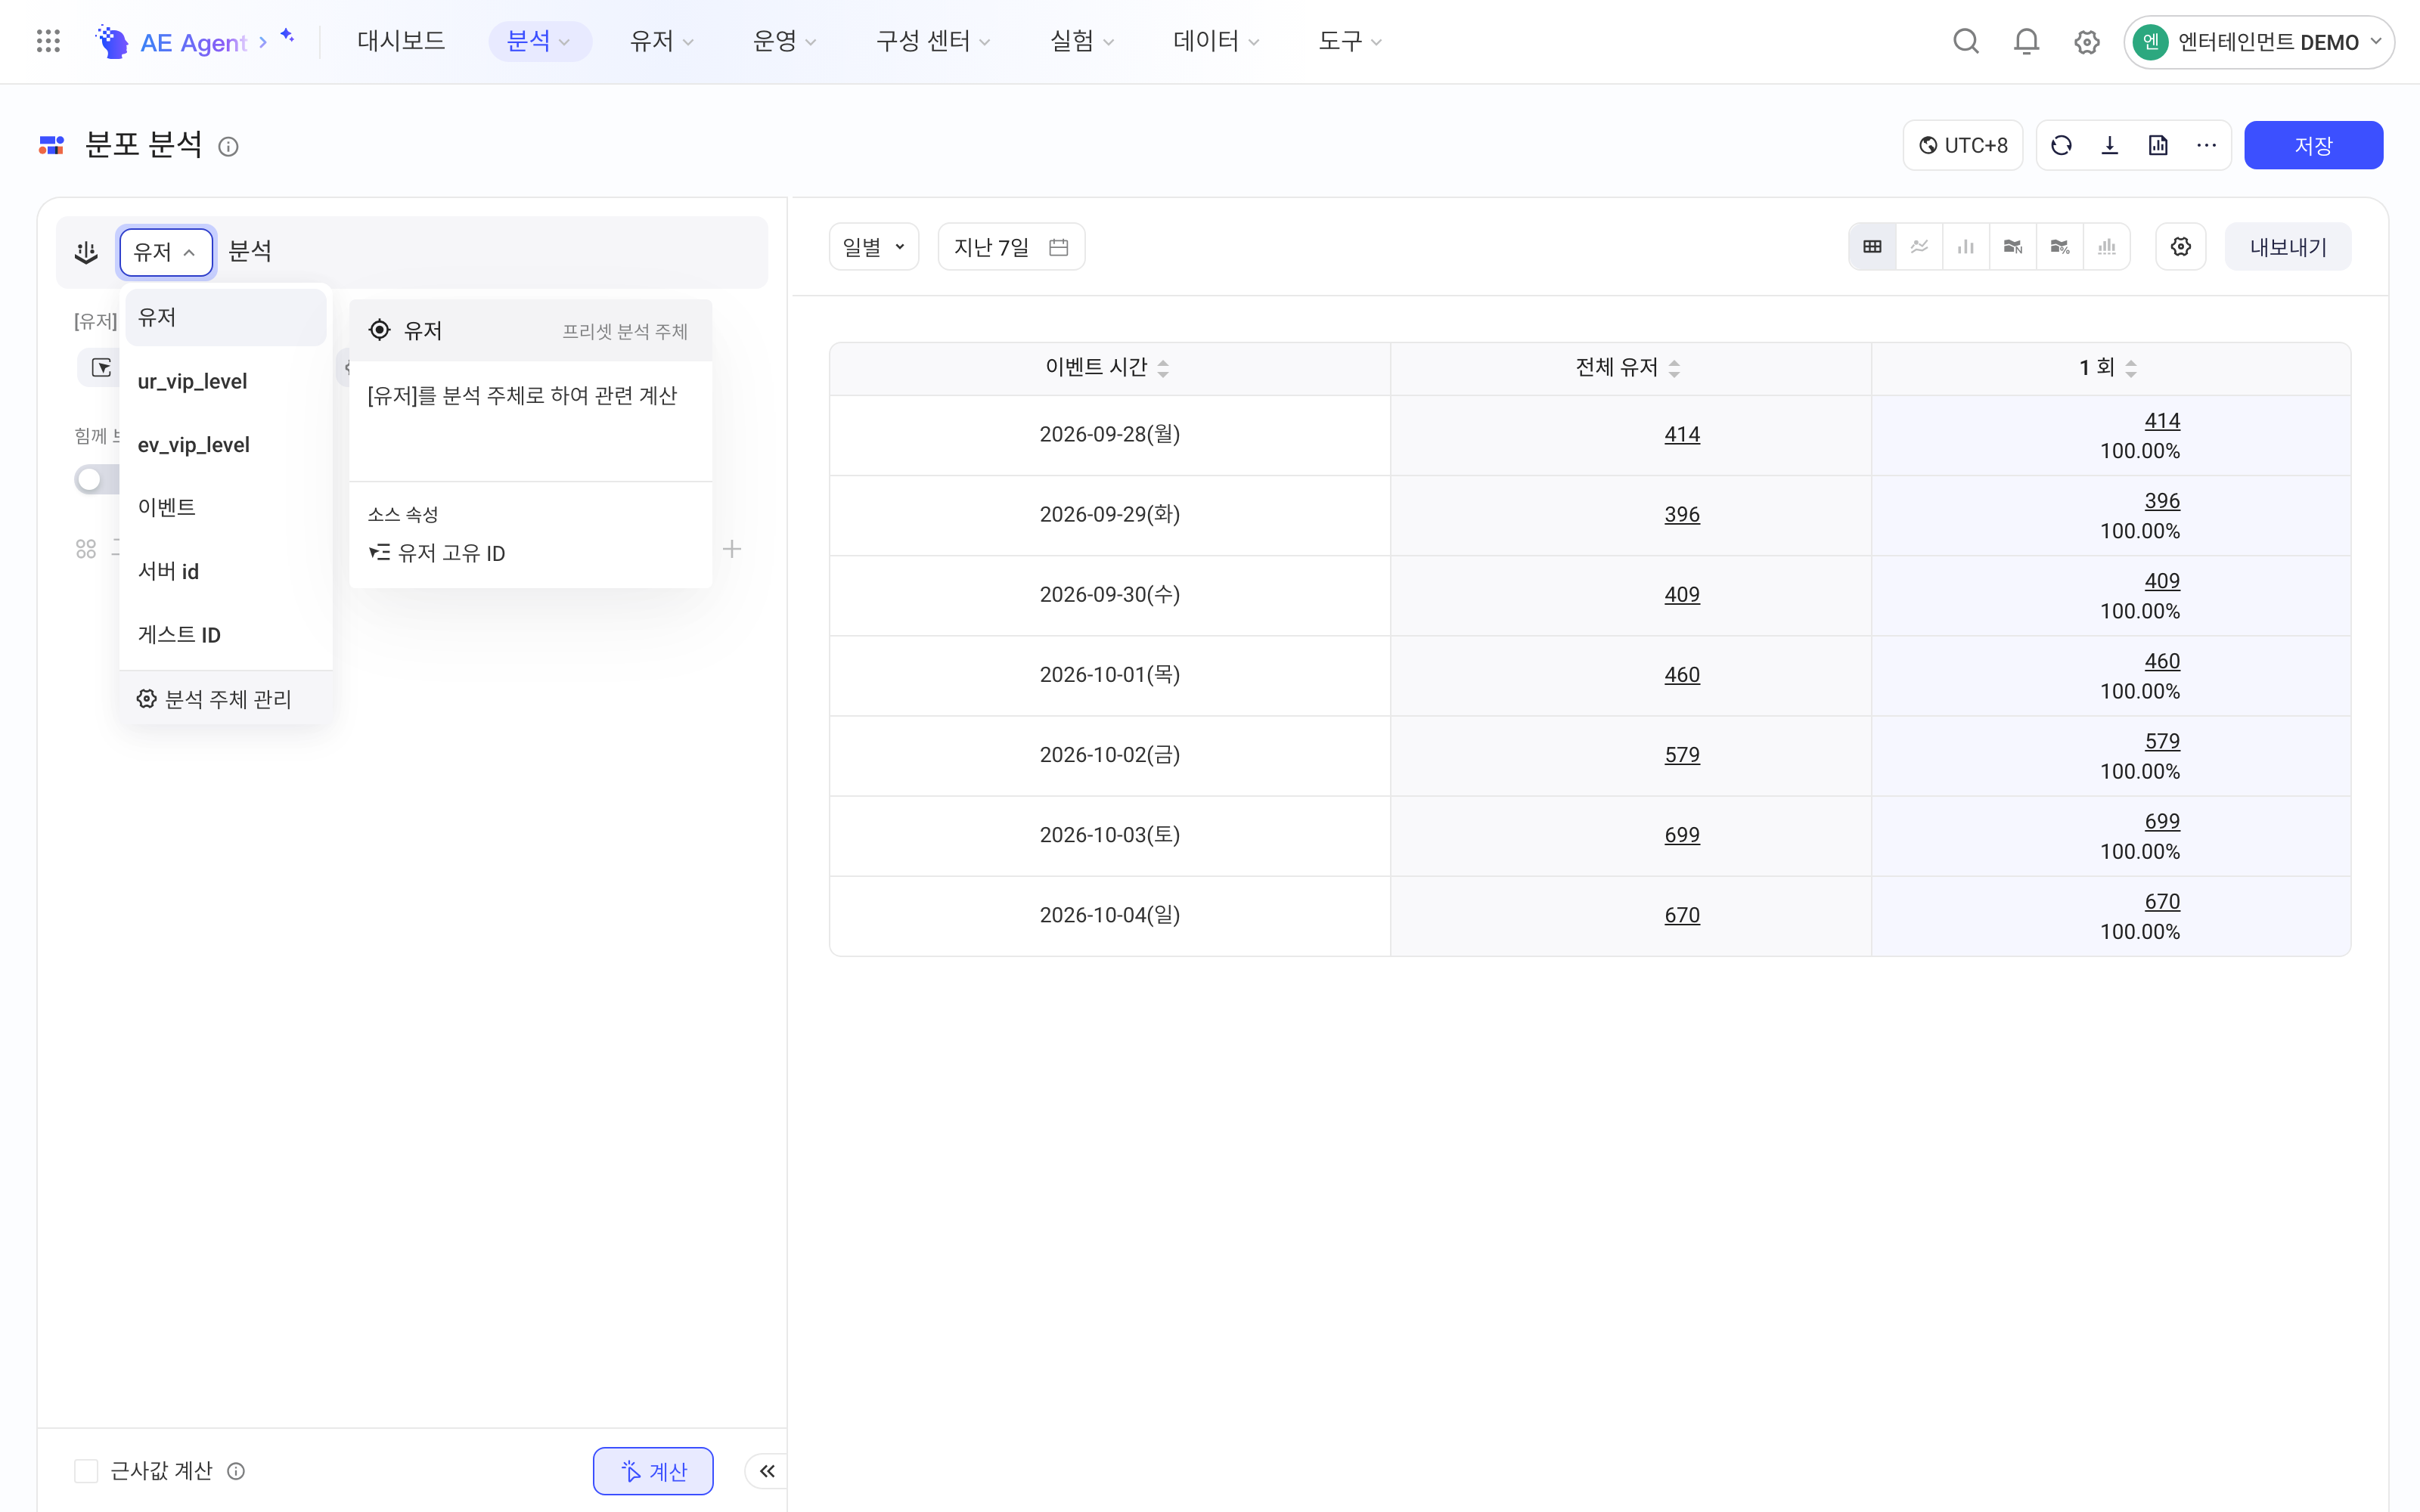Select ev_vip_level in the subject list
The image size is (2420, 1512).
point(226,445)
